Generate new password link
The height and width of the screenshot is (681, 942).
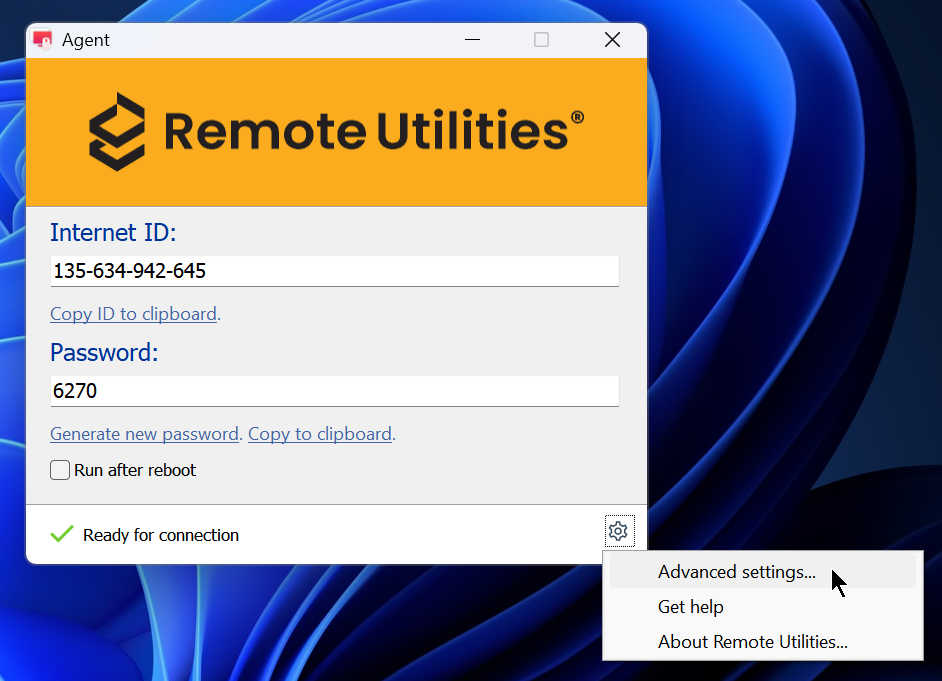[x=144, y=434]
